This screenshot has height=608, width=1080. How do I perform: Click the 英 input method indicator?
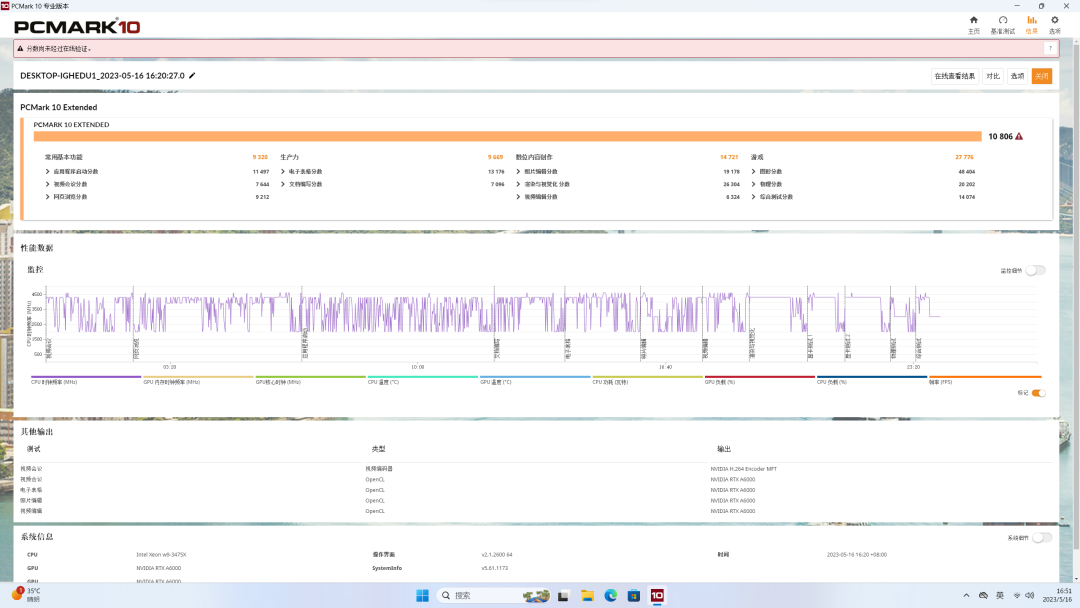[x=999, y=596]
